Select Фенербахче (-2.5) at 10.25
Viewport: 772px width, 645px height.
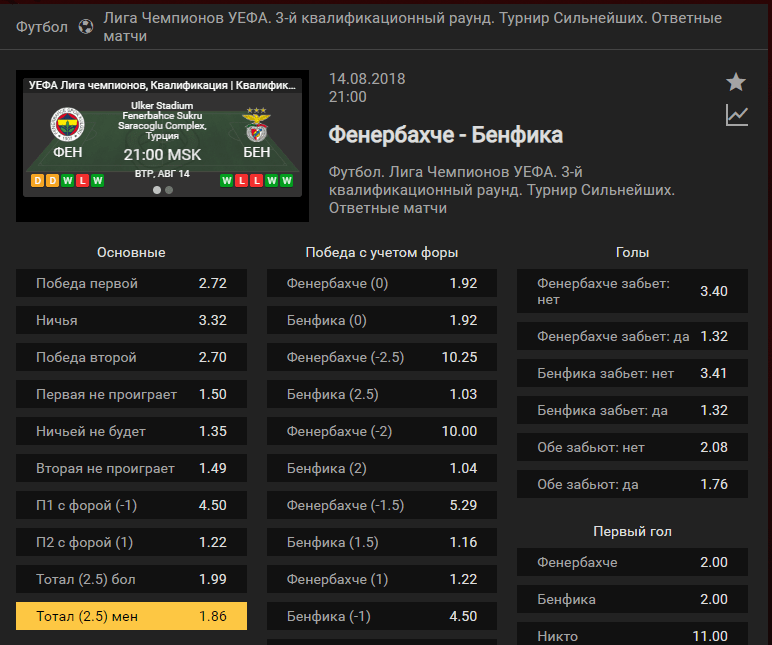point(382,357)
